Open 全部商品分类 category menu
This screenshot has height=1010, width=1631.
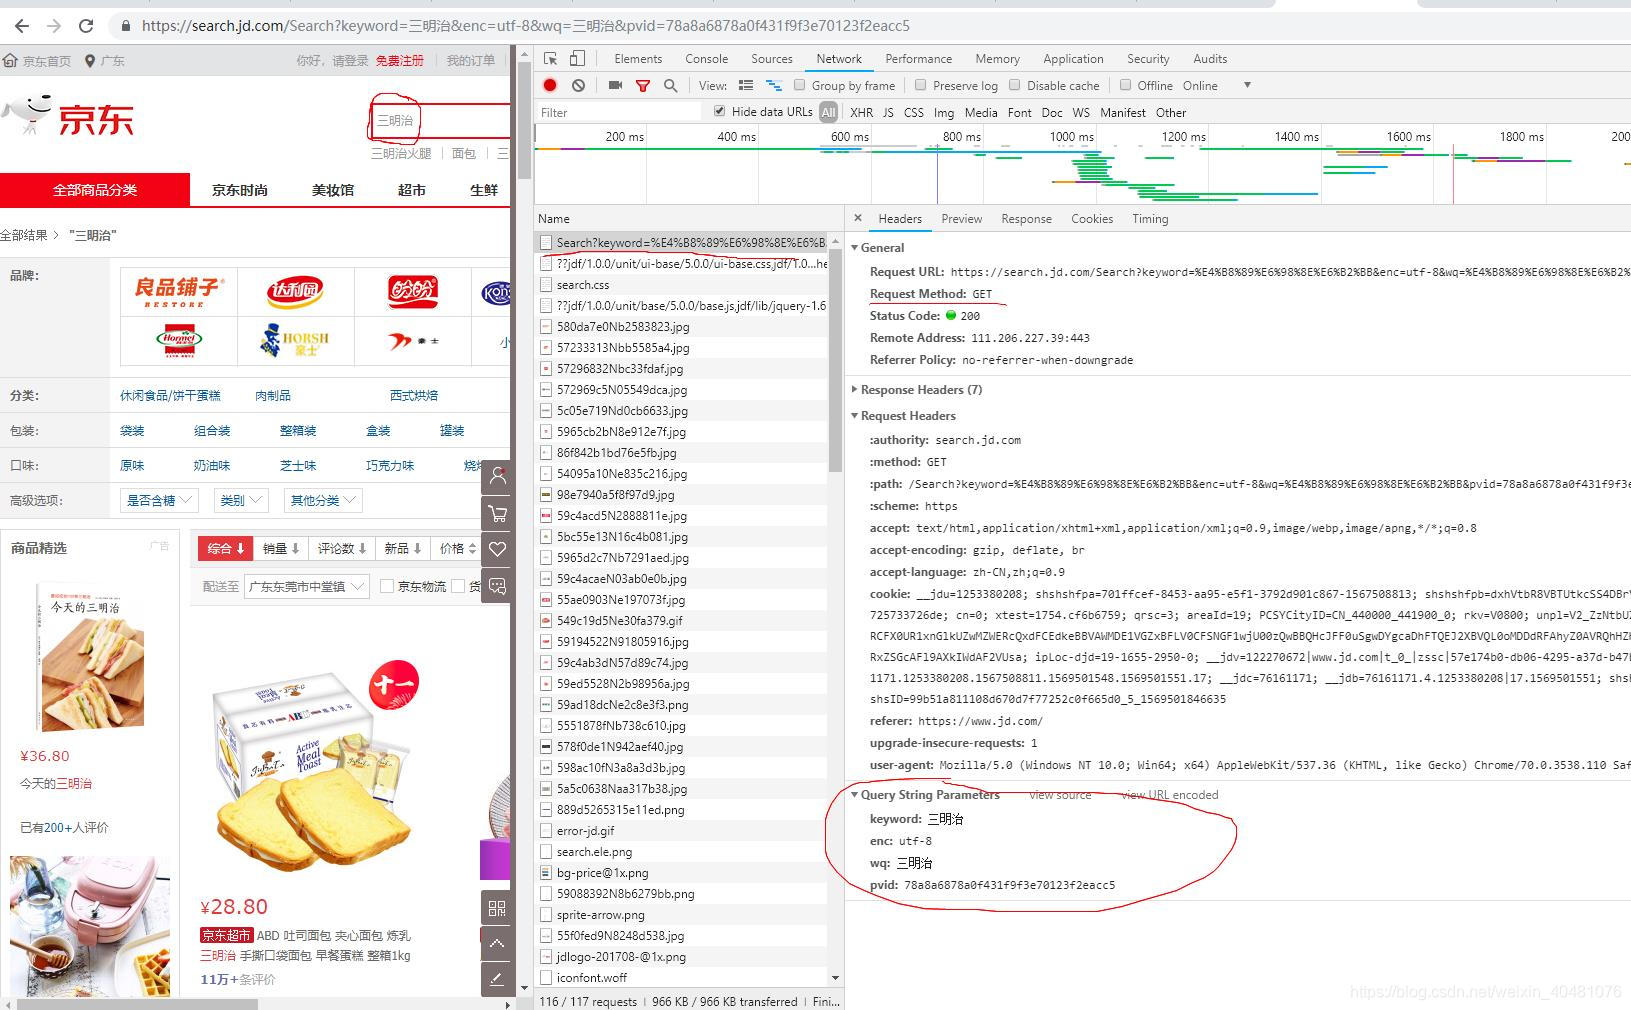coord(95,190)
